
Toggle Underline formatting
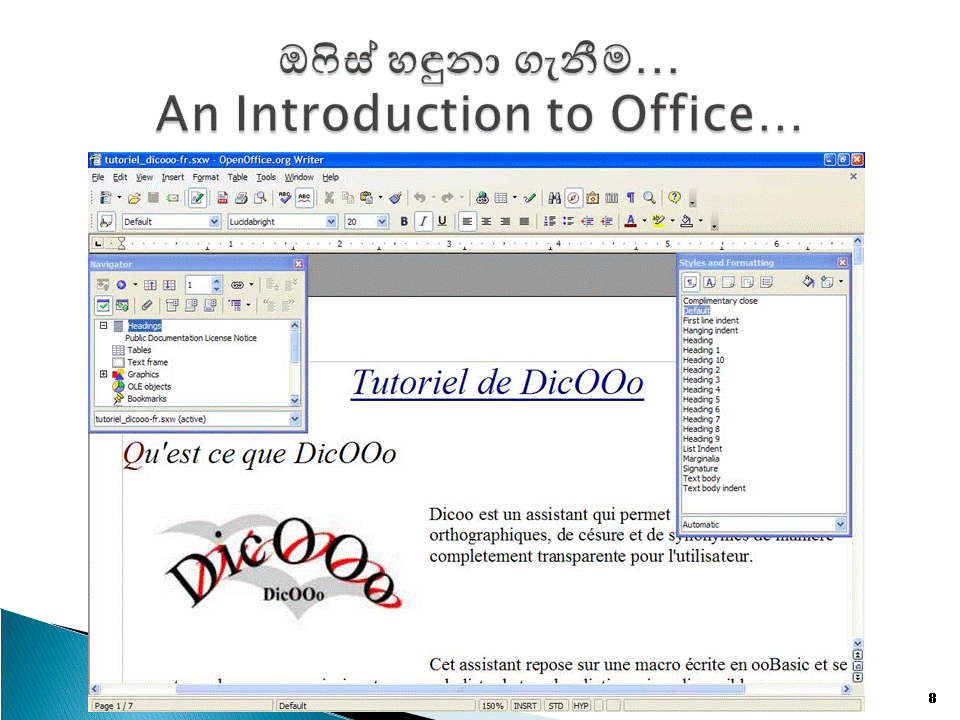point(442,222)
